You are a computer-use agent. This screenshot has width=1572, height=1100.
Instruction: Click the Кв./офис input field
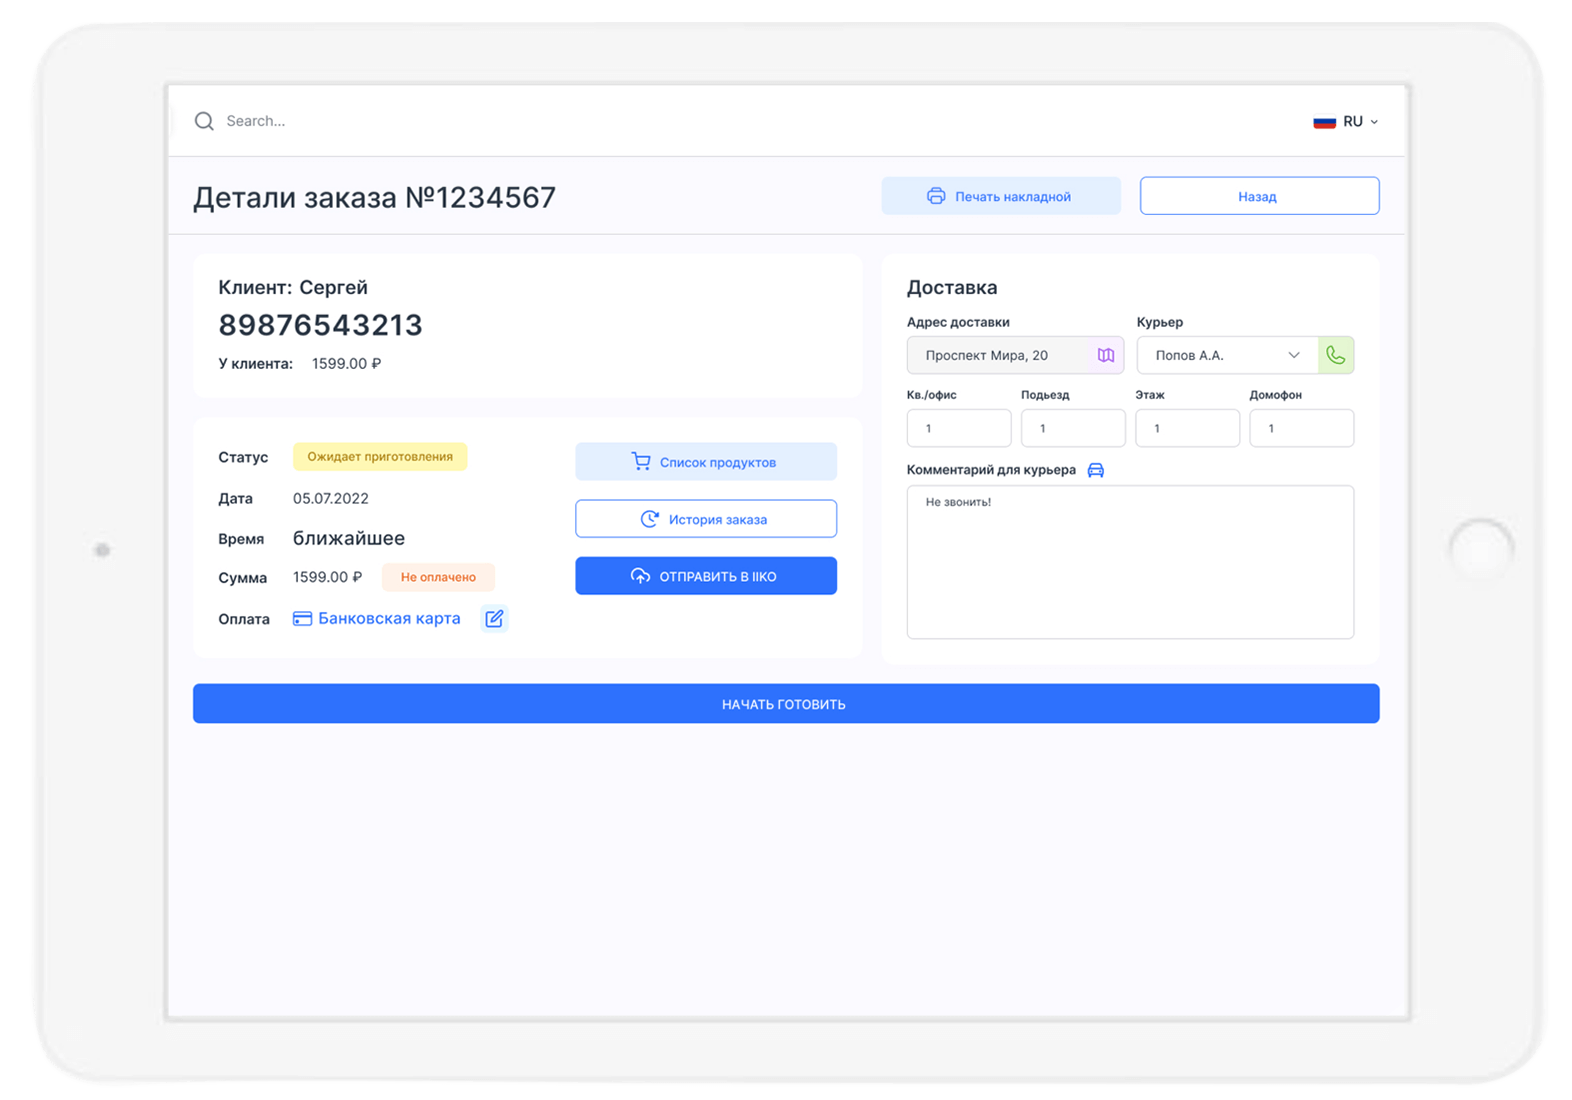[958, 428]
